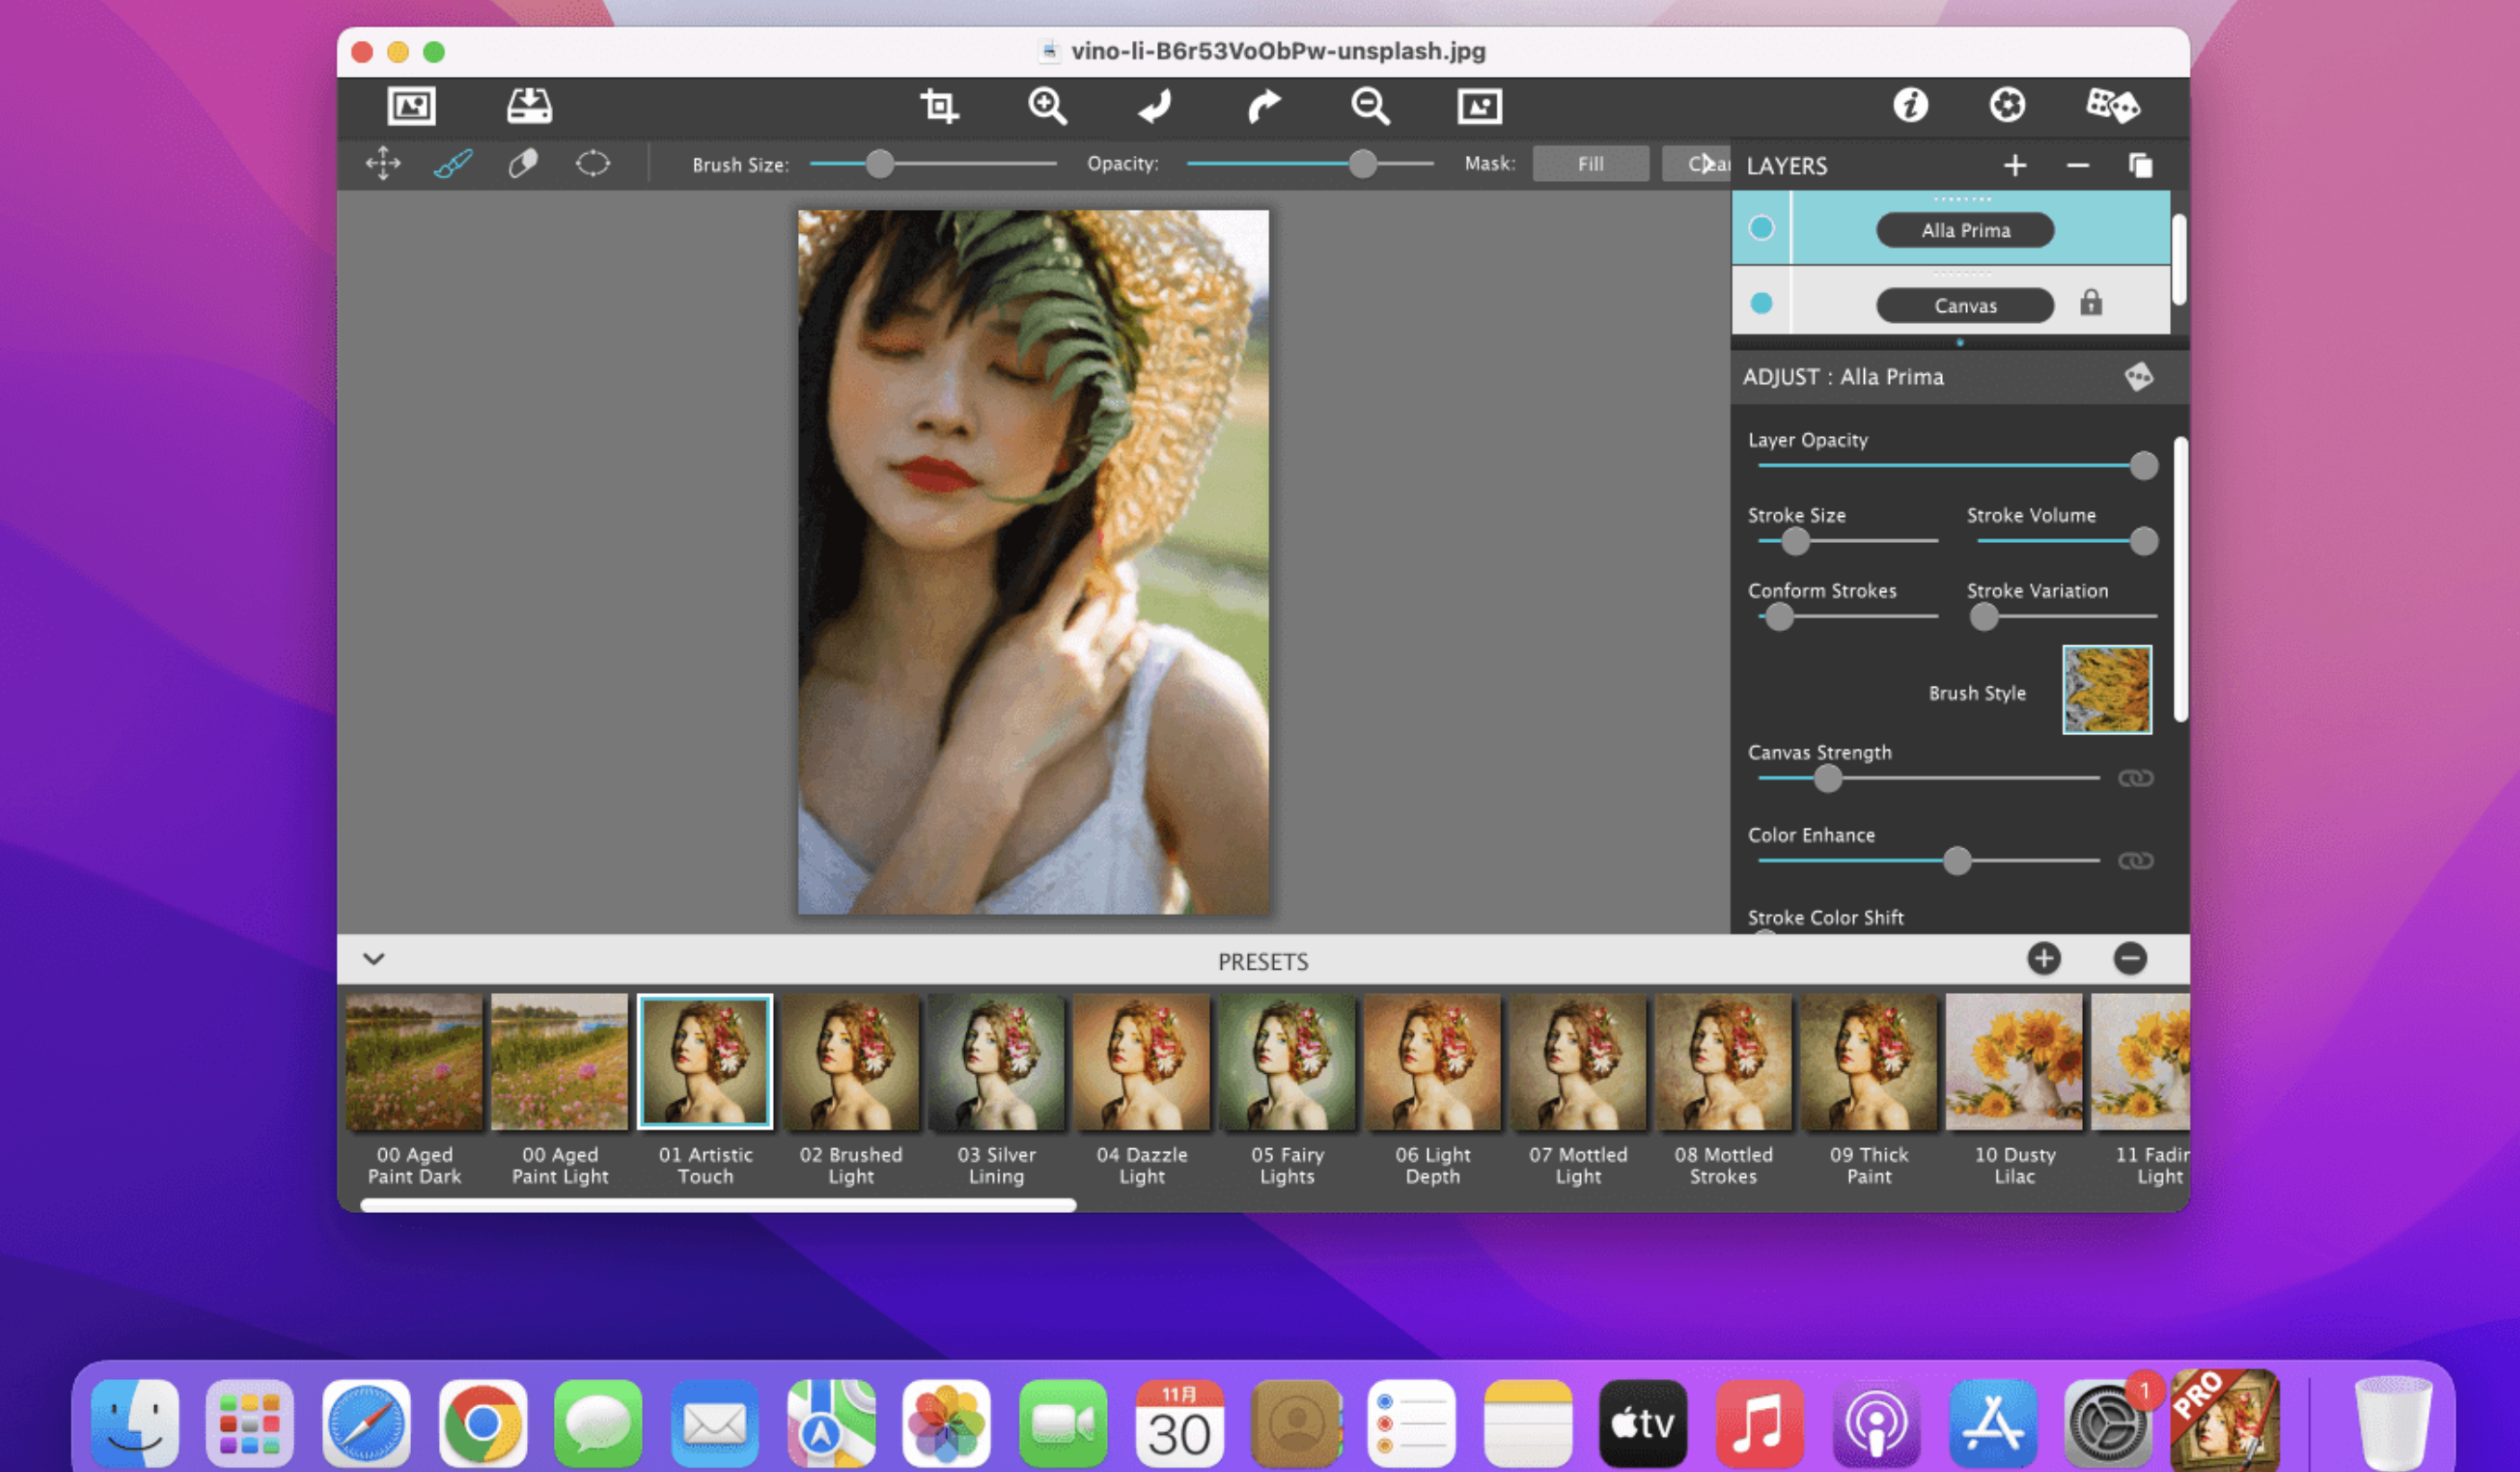Delete selected layer with minus button
This screenshot has height=1472, width=2520.
pyautogui.click(x=2078, y=163)
